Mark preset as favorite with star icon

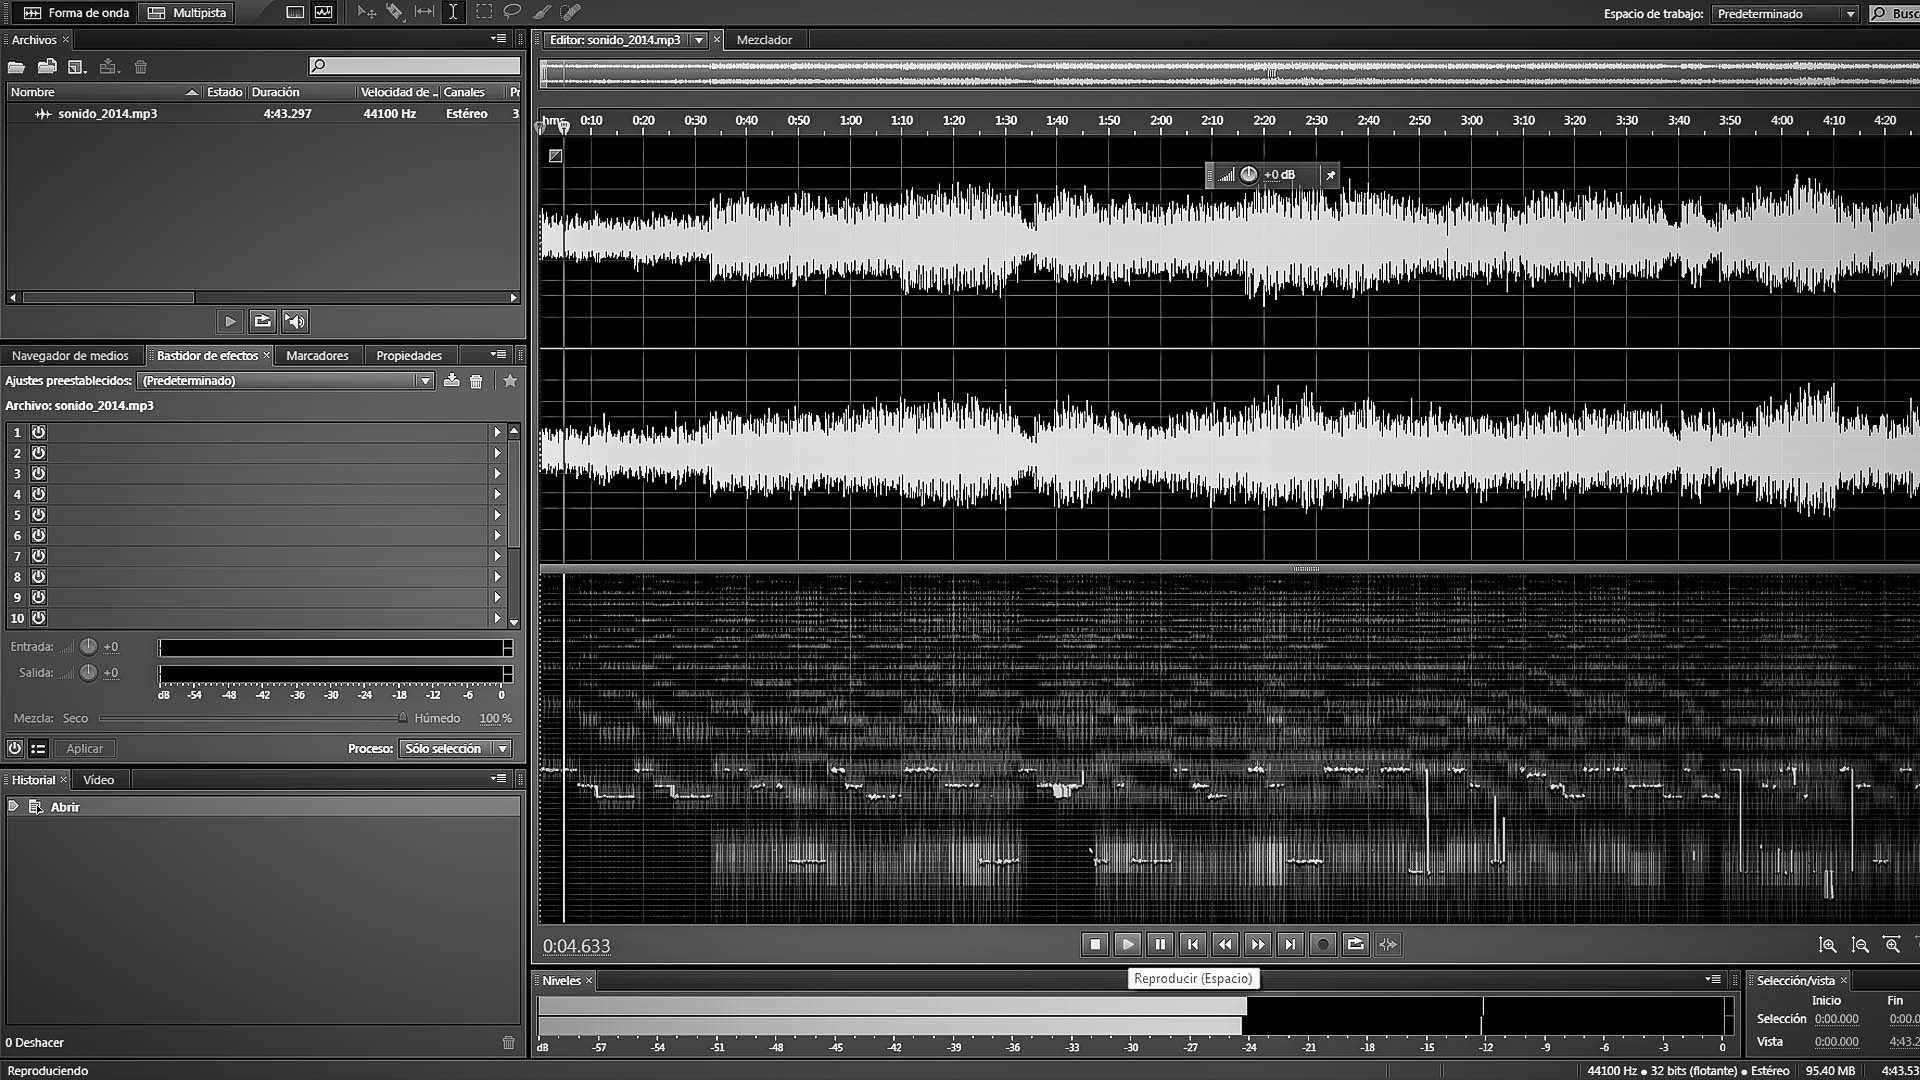click(510, 381)
